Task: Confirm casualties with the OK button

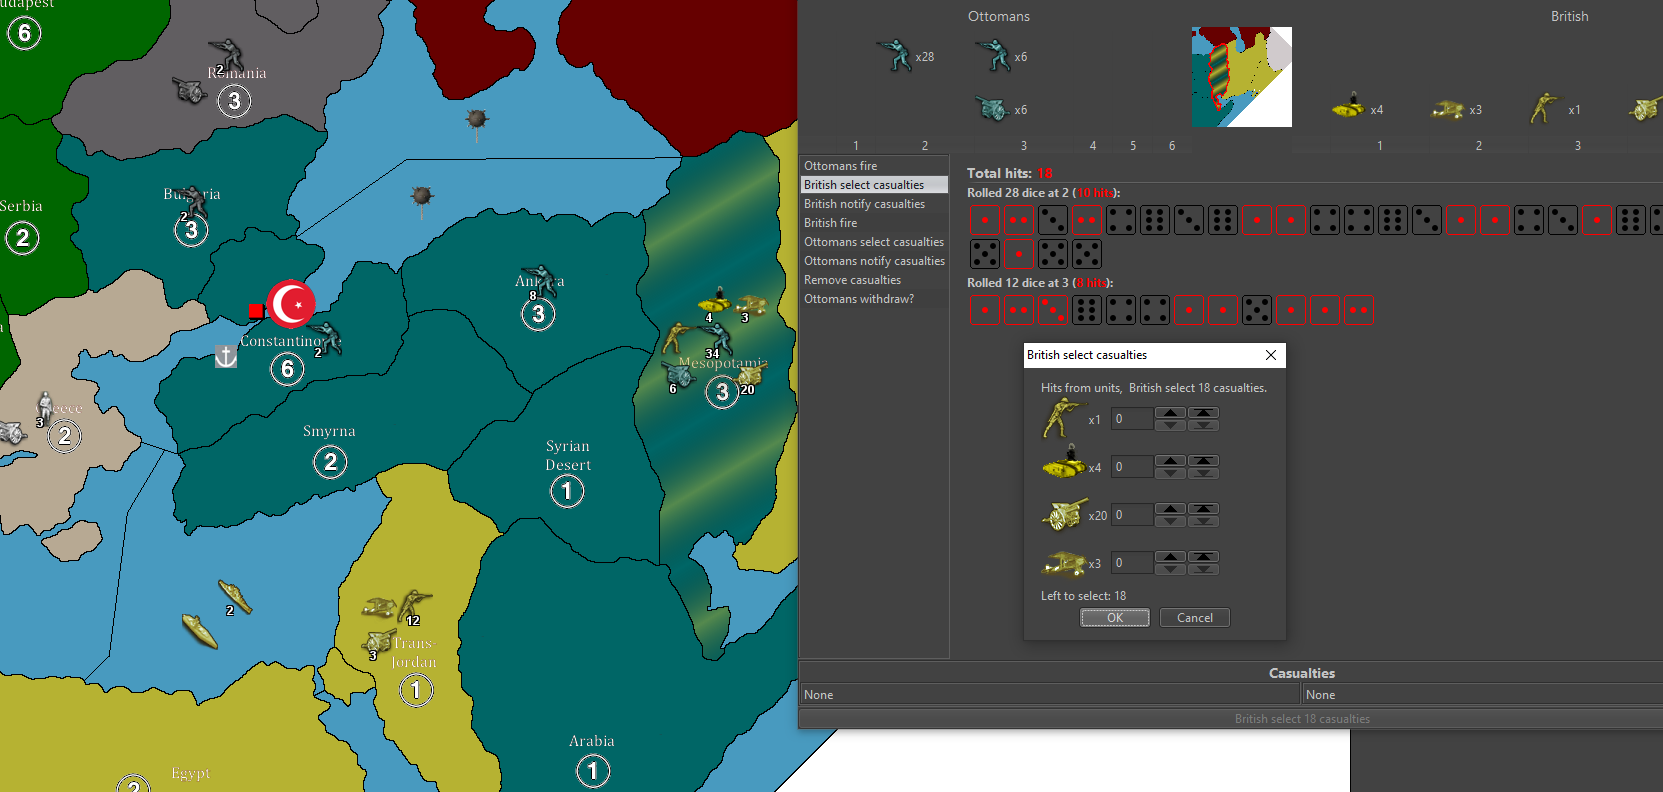Action: (x=1115, y=618)
